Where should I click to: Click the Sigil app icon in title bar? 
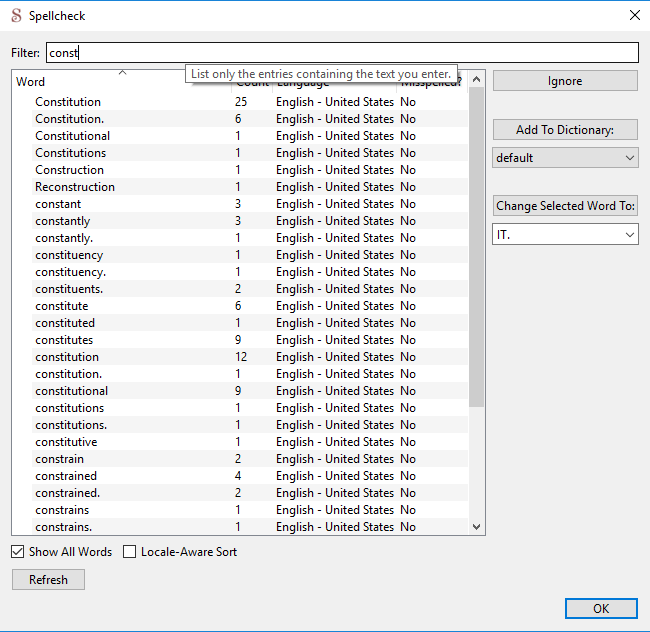(15, 15)
